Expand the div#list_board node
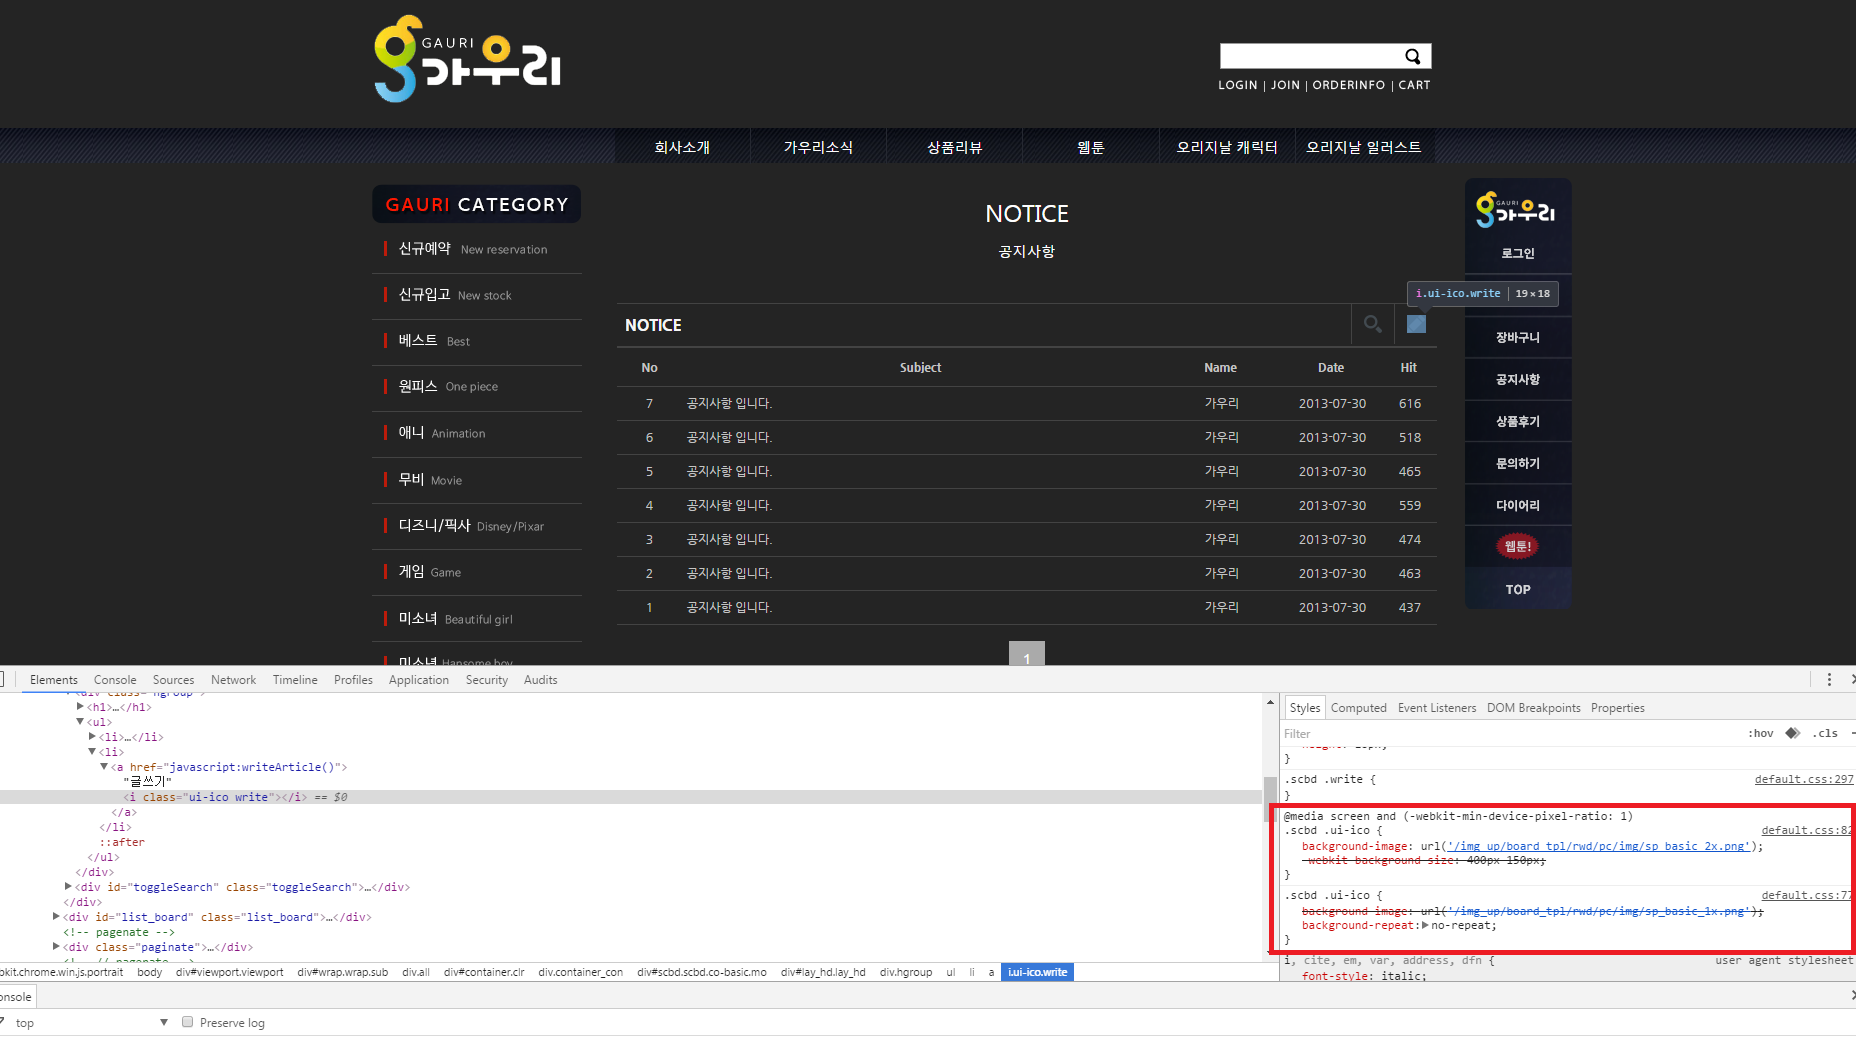 pos(57,917)
